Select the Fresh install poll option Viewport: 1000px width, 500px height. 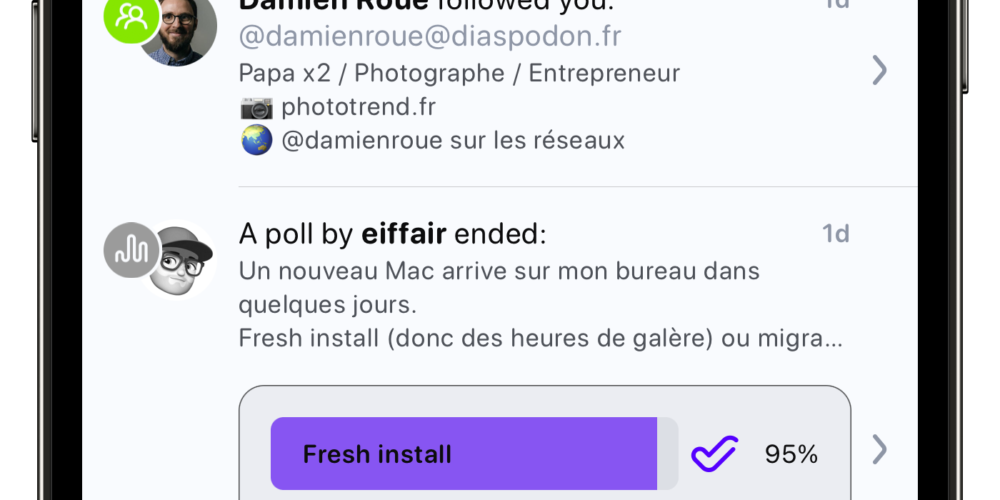pos(474,453)
